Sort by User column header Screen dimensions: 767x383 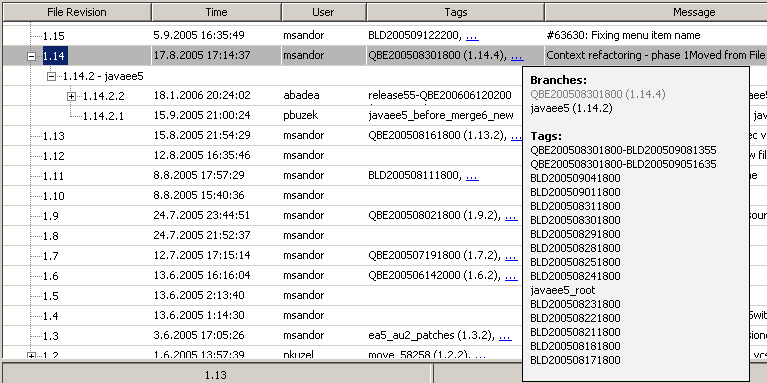tap(323, 12)
